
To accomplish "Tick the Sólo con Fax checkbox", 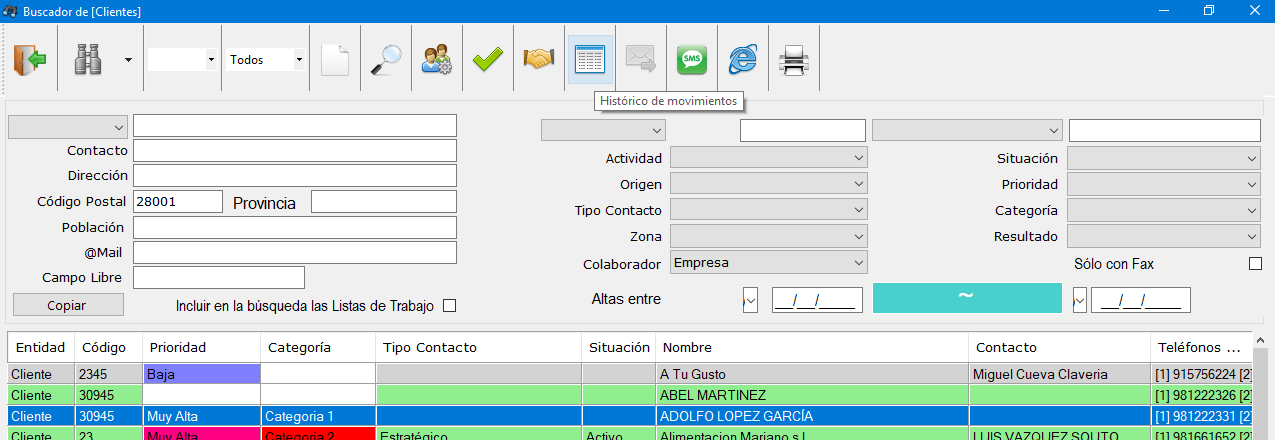I will click(x=1256, y=264).
